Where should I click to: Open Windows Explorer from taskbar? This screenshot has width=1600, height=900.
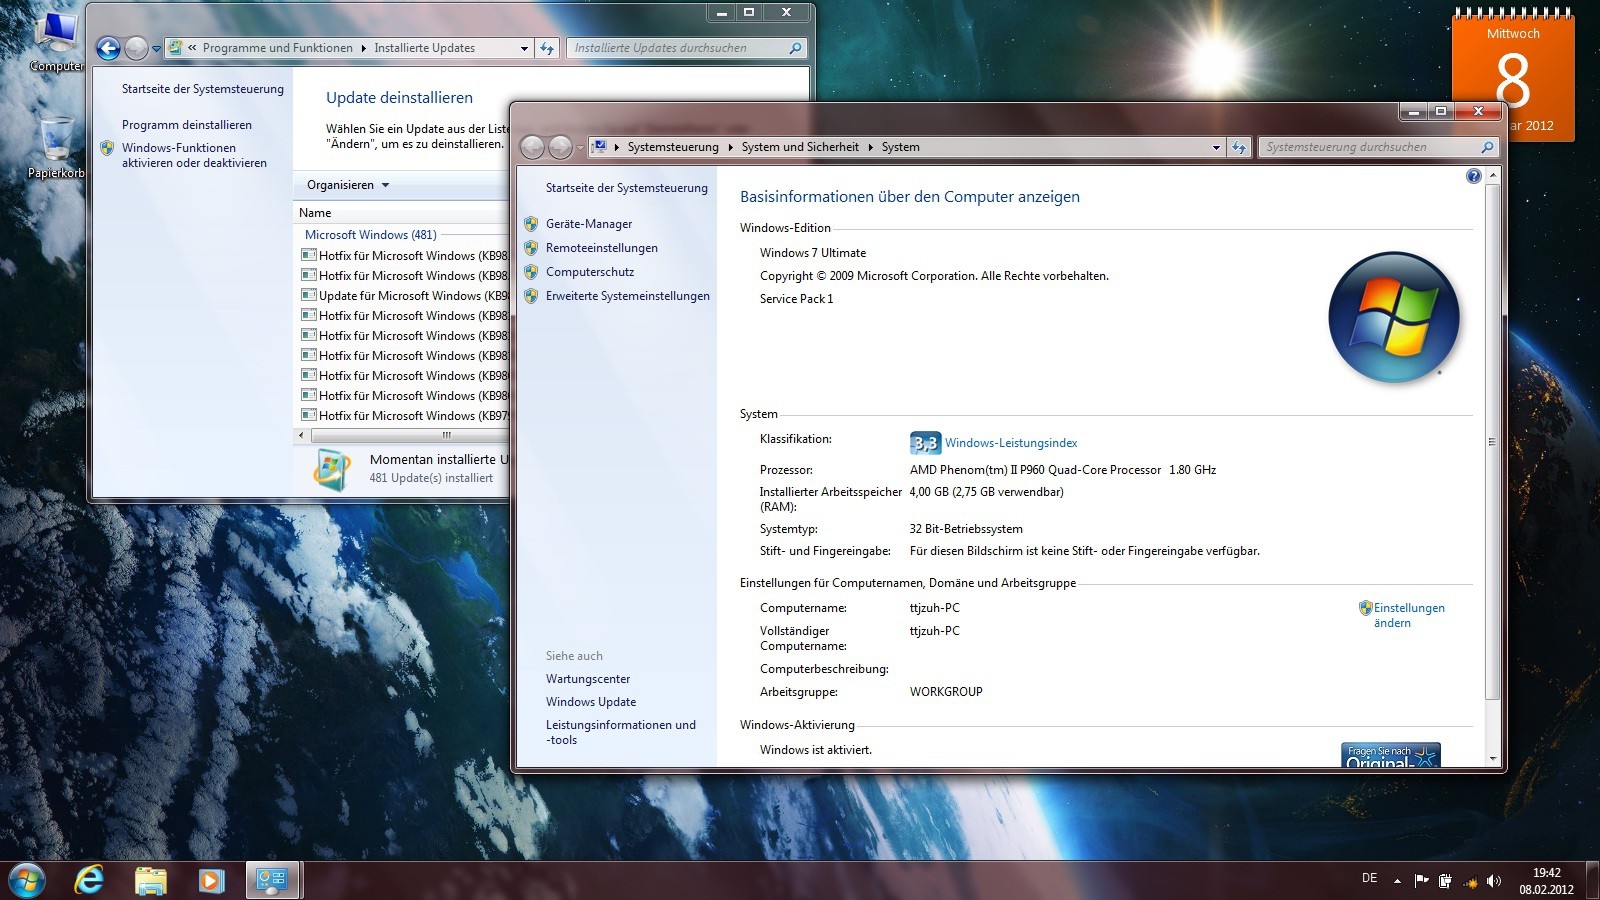click(150, 881)
